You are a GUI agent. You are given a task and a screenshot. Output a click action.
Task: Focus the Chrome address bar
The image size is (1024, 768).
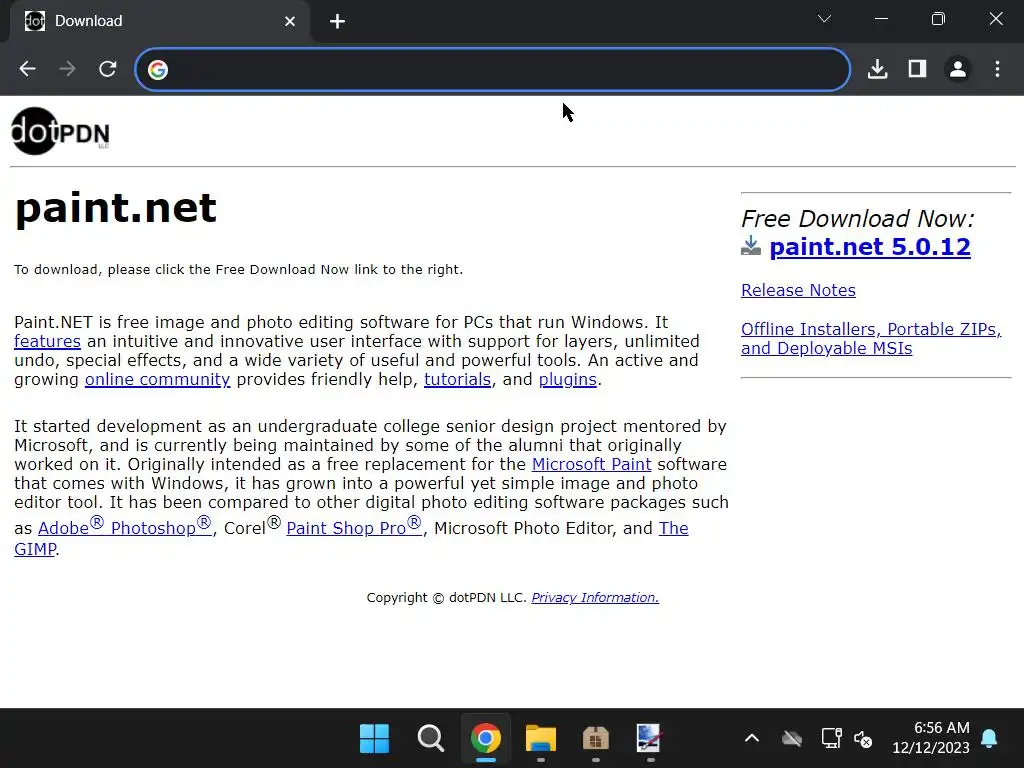pyautogui.click(x=493, y=69)
